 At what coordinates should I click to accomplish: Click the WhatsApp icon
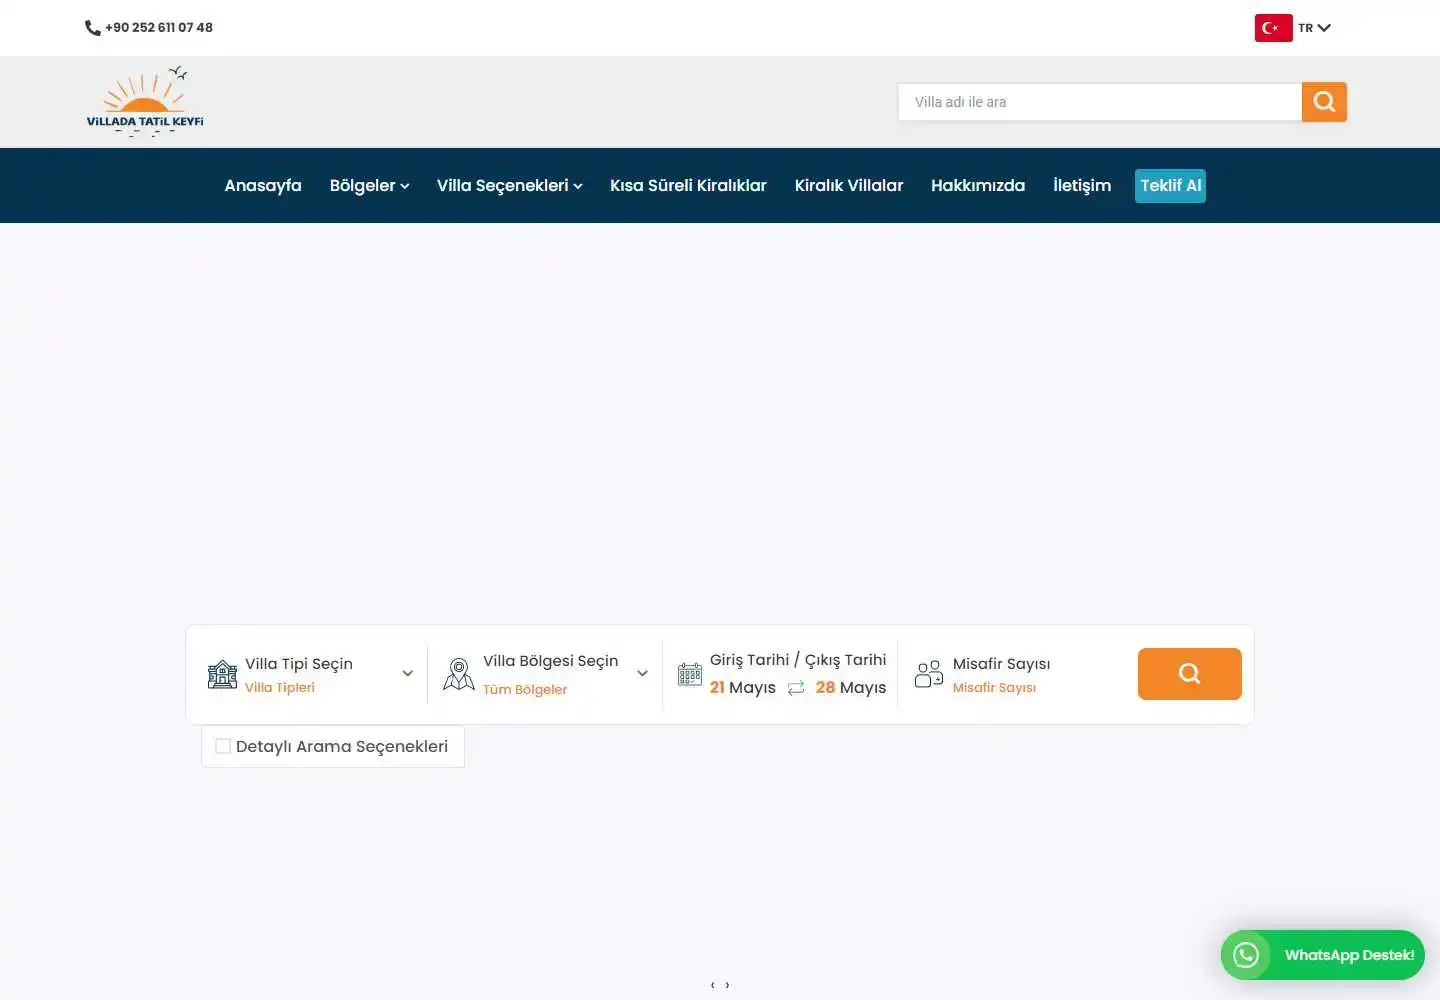pyautogui.click(x=1246, y=955)
